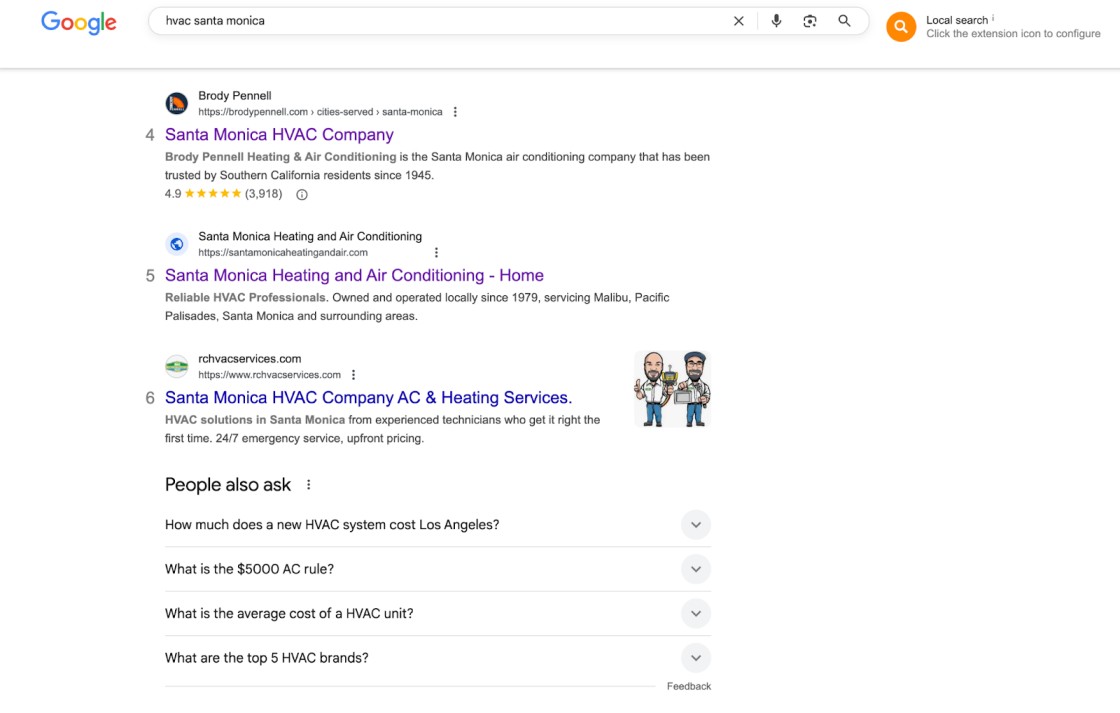Click the 'People also ask' heading
The image size is (1120, 713).
point(228,484)
